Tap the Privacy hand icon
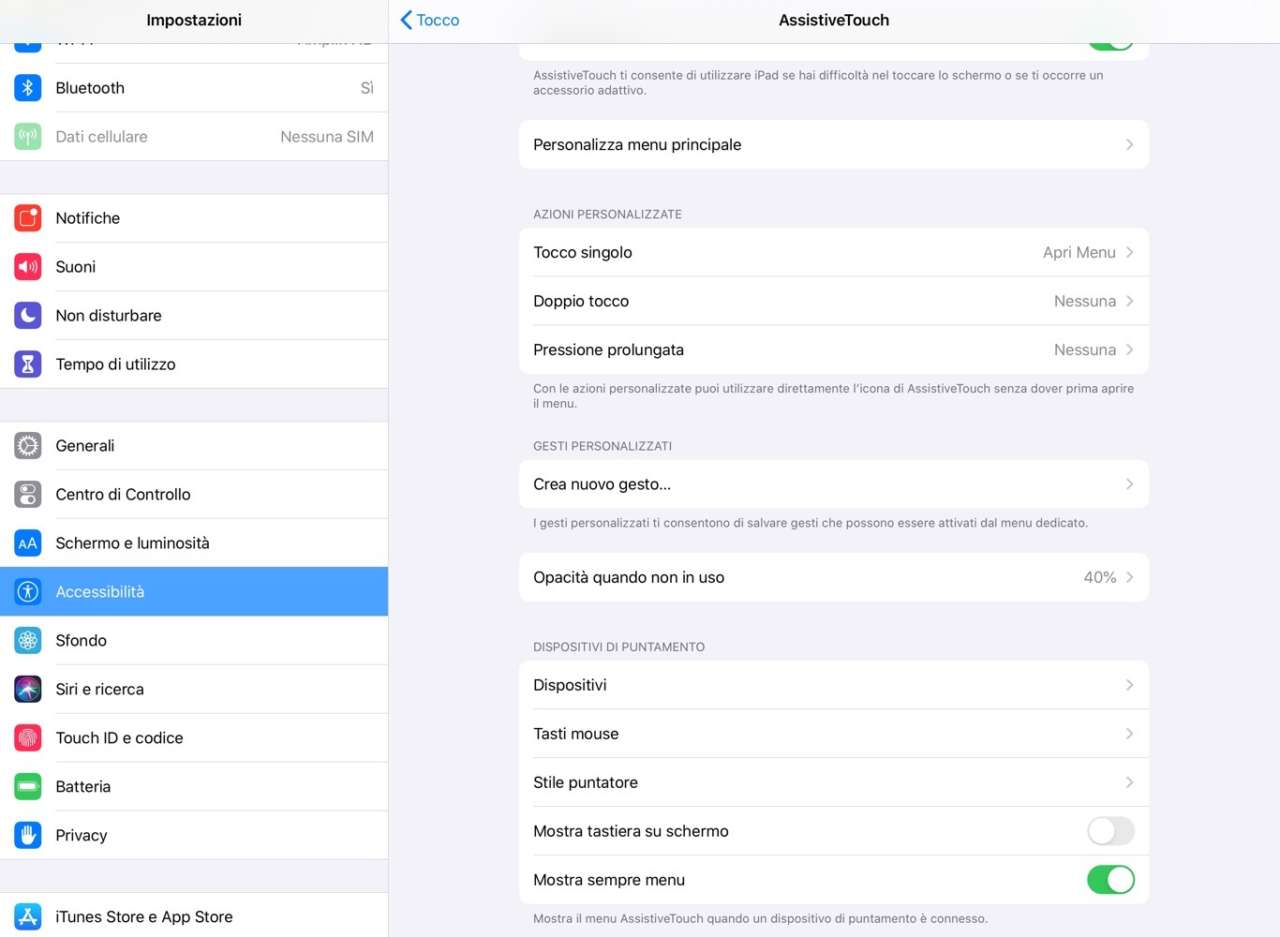The image size is (1280, 937). pos(28,835)
